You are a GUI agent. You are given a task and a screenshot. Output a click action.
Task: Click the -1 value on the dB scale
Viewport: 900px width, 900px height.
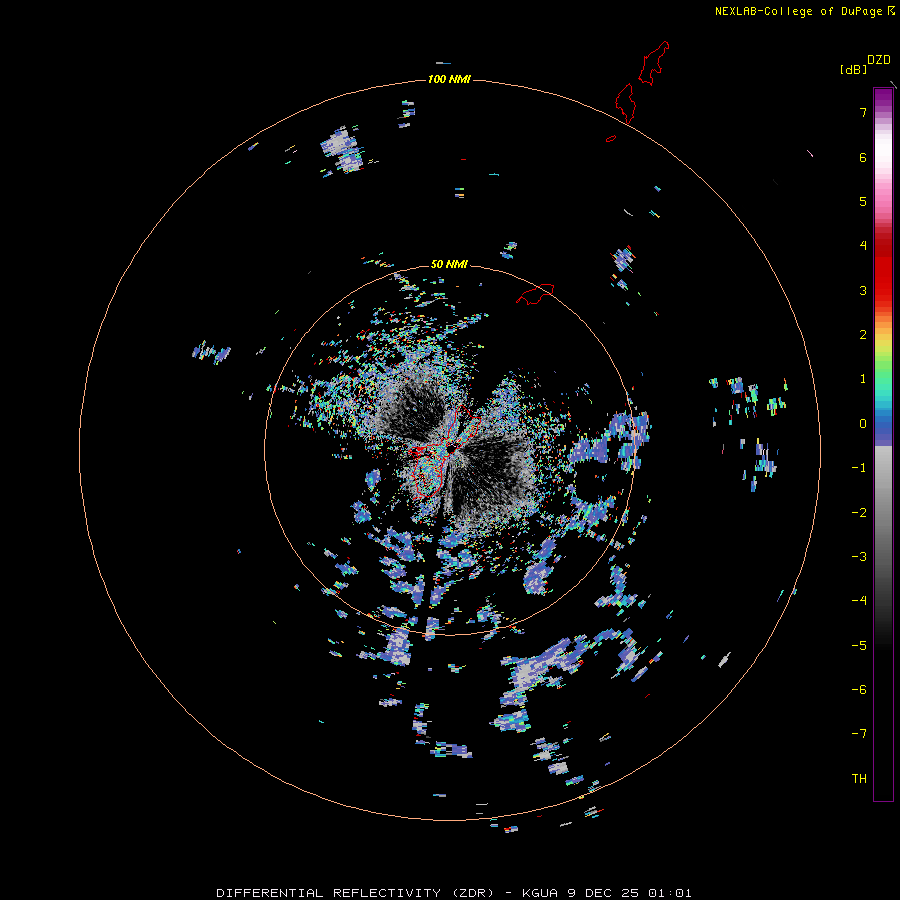coord(859,468)
